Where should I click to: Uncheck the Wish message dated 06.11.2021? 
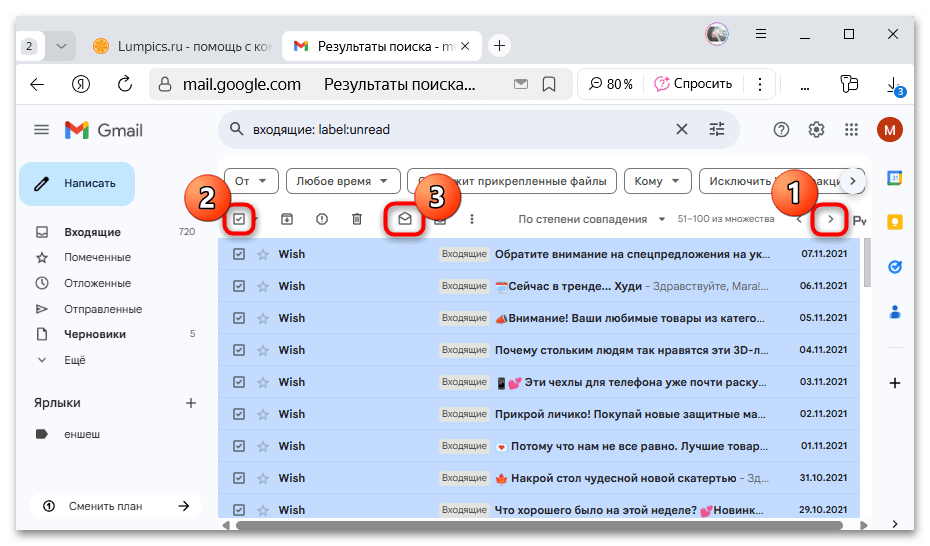click(238, 286)
